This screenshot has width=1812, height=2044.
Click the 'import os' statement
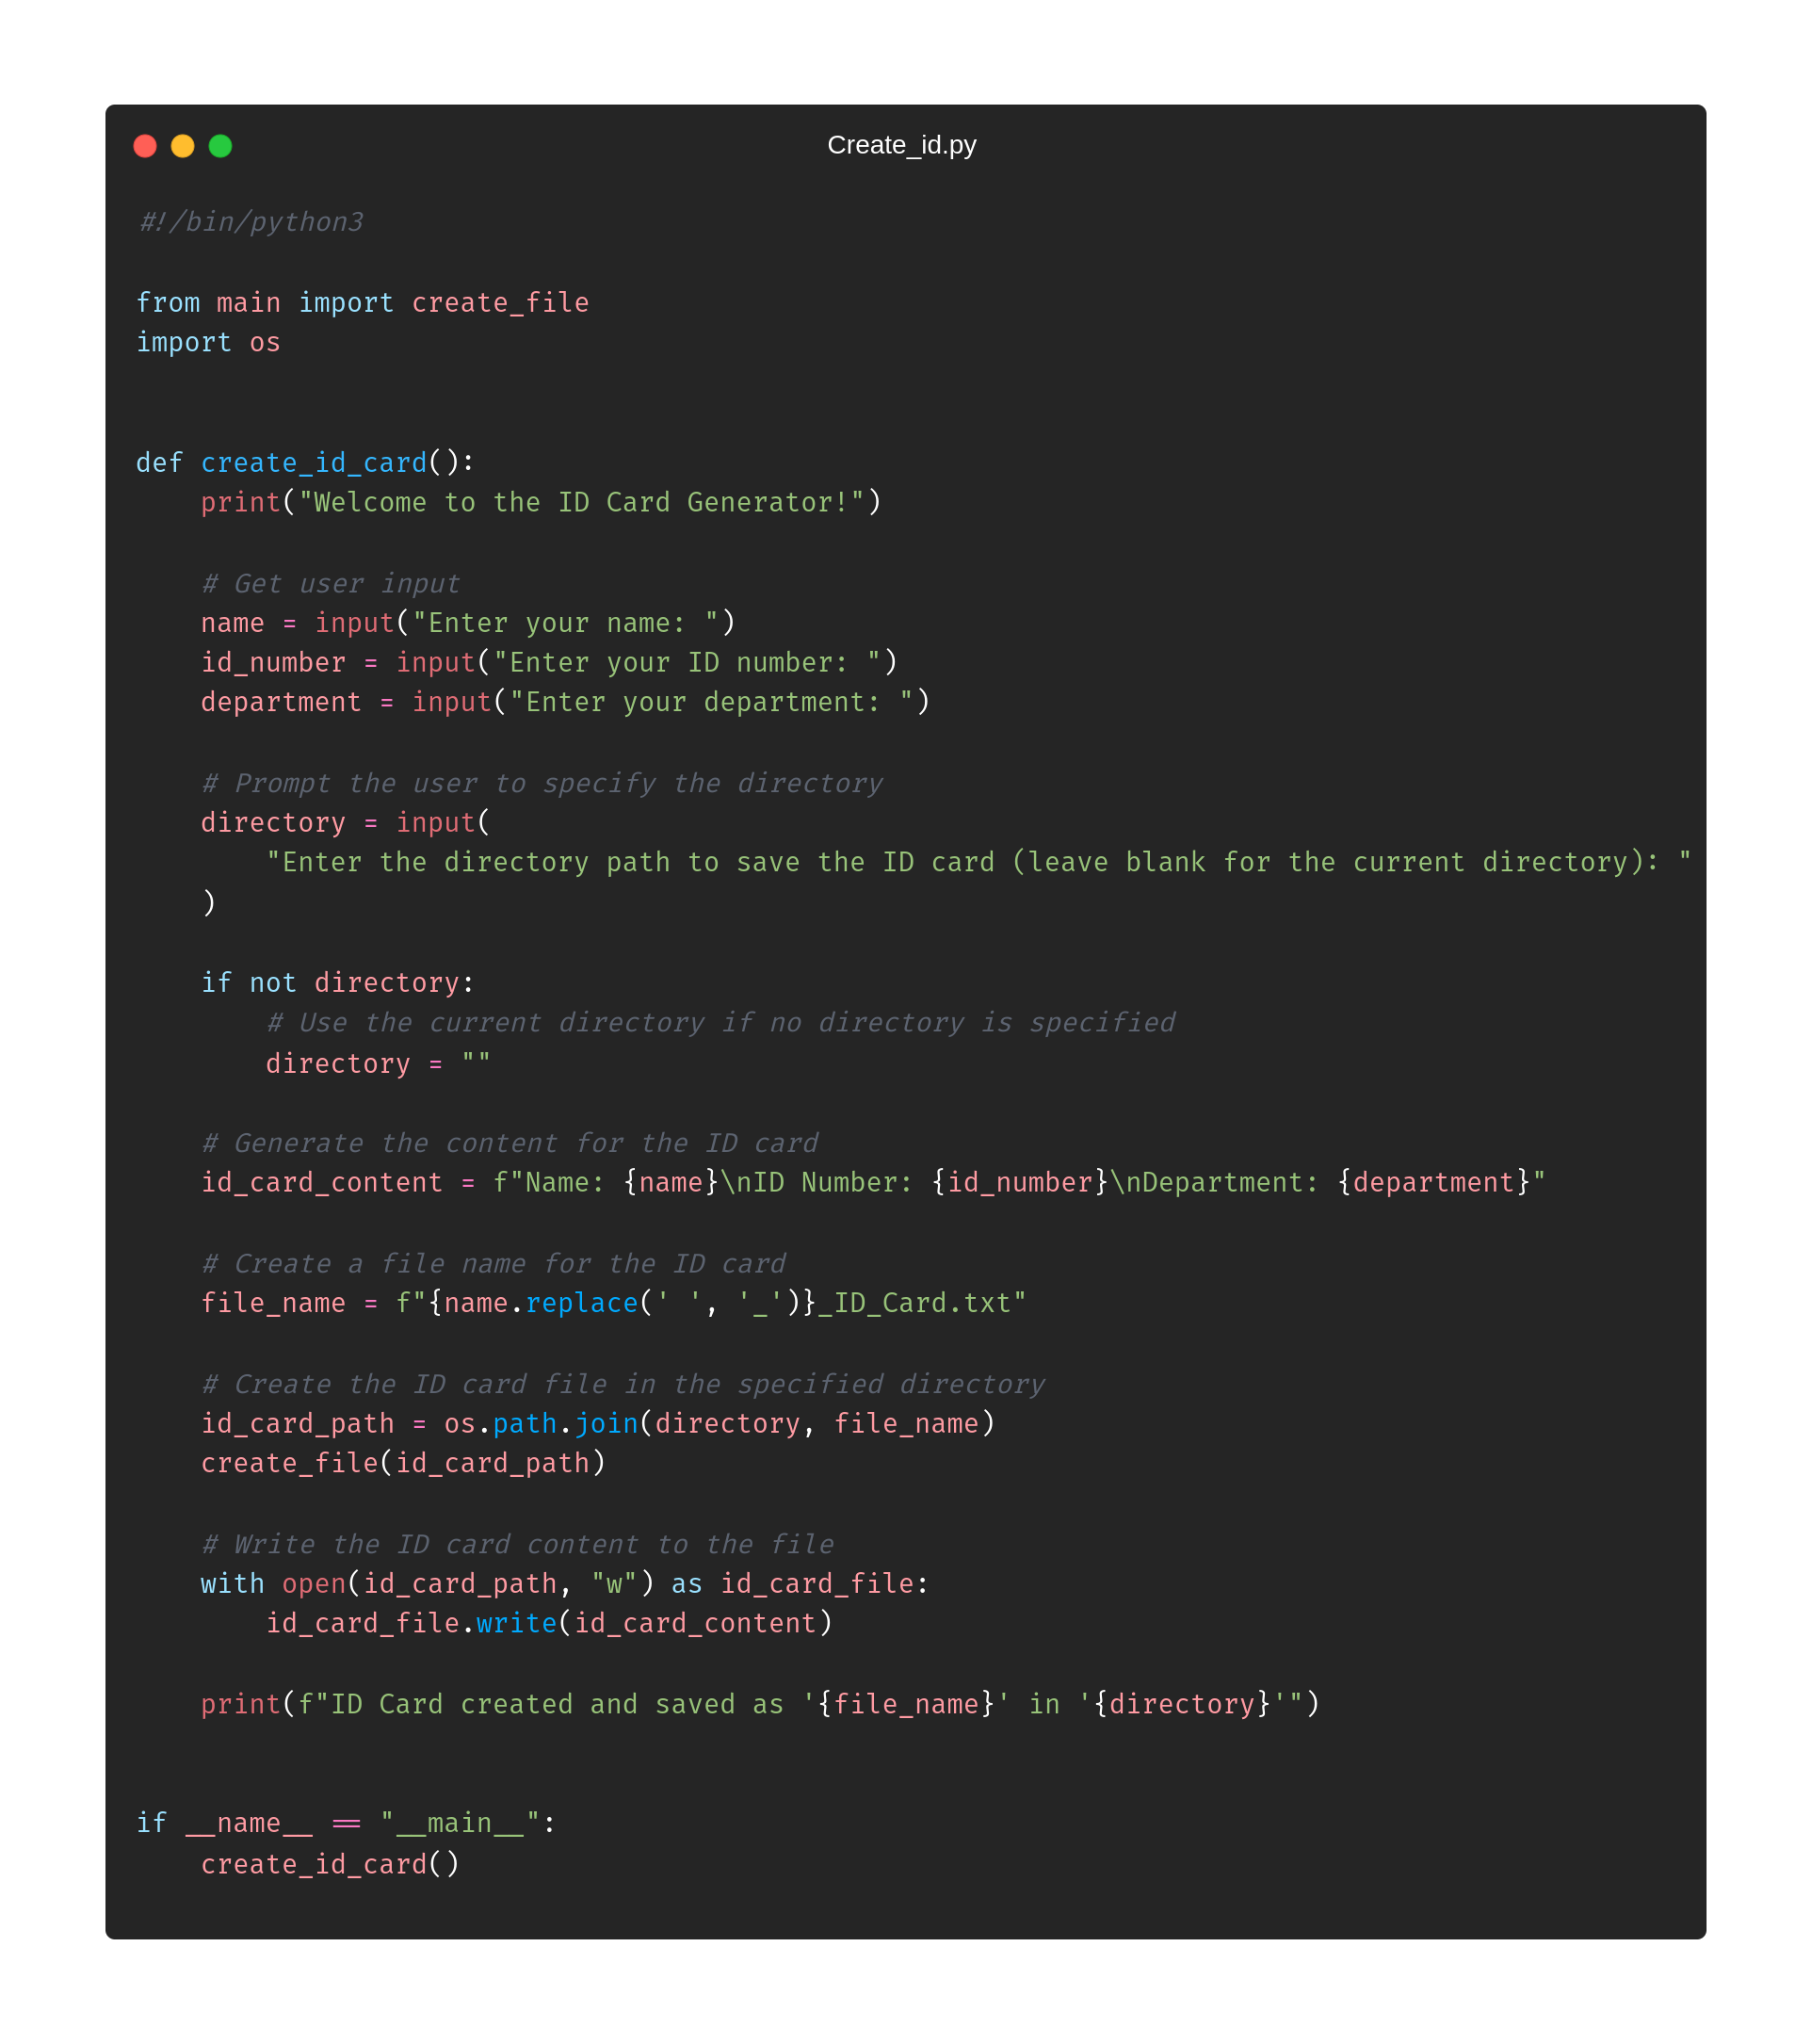[208, 343]
